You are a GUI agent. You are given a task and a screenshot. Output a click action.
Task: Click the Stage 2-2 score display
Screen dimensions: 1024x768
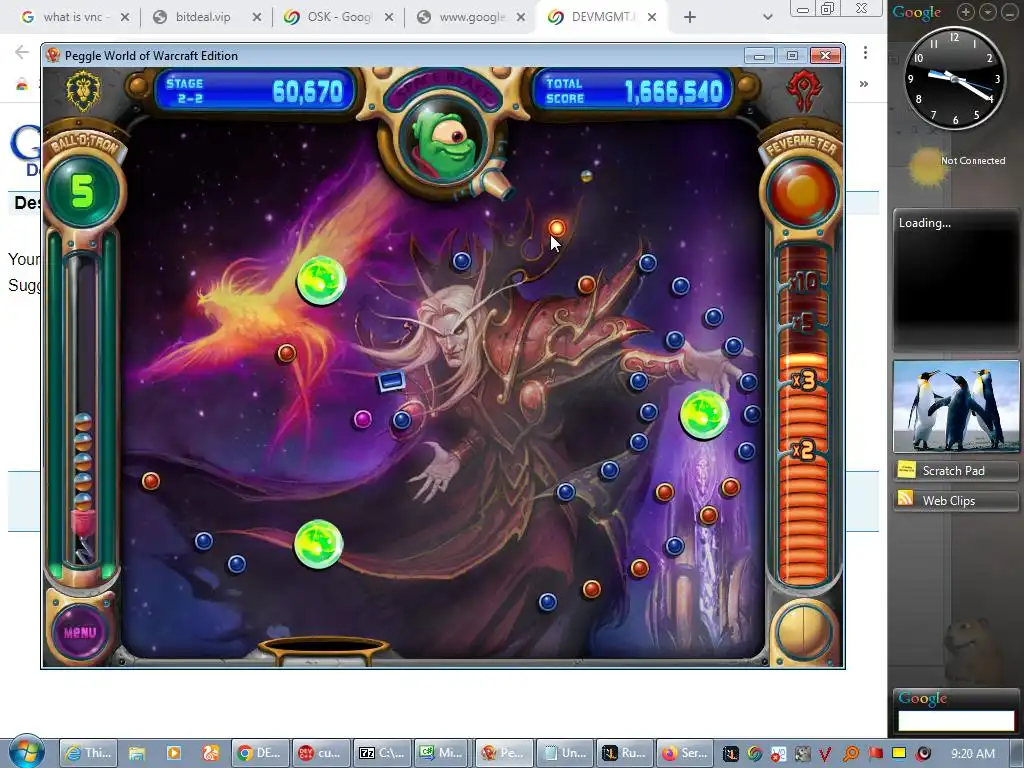click(255, 91)
